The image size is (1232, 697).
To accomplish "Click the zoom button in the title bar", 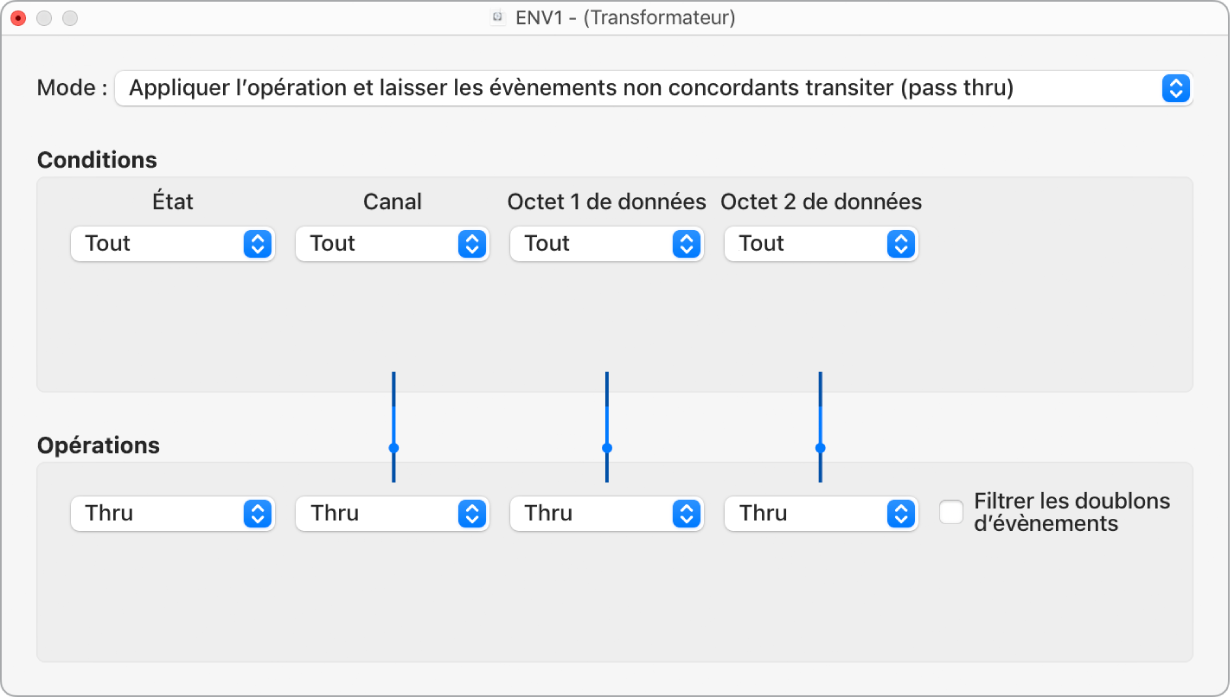I will [x=69, y=18].
